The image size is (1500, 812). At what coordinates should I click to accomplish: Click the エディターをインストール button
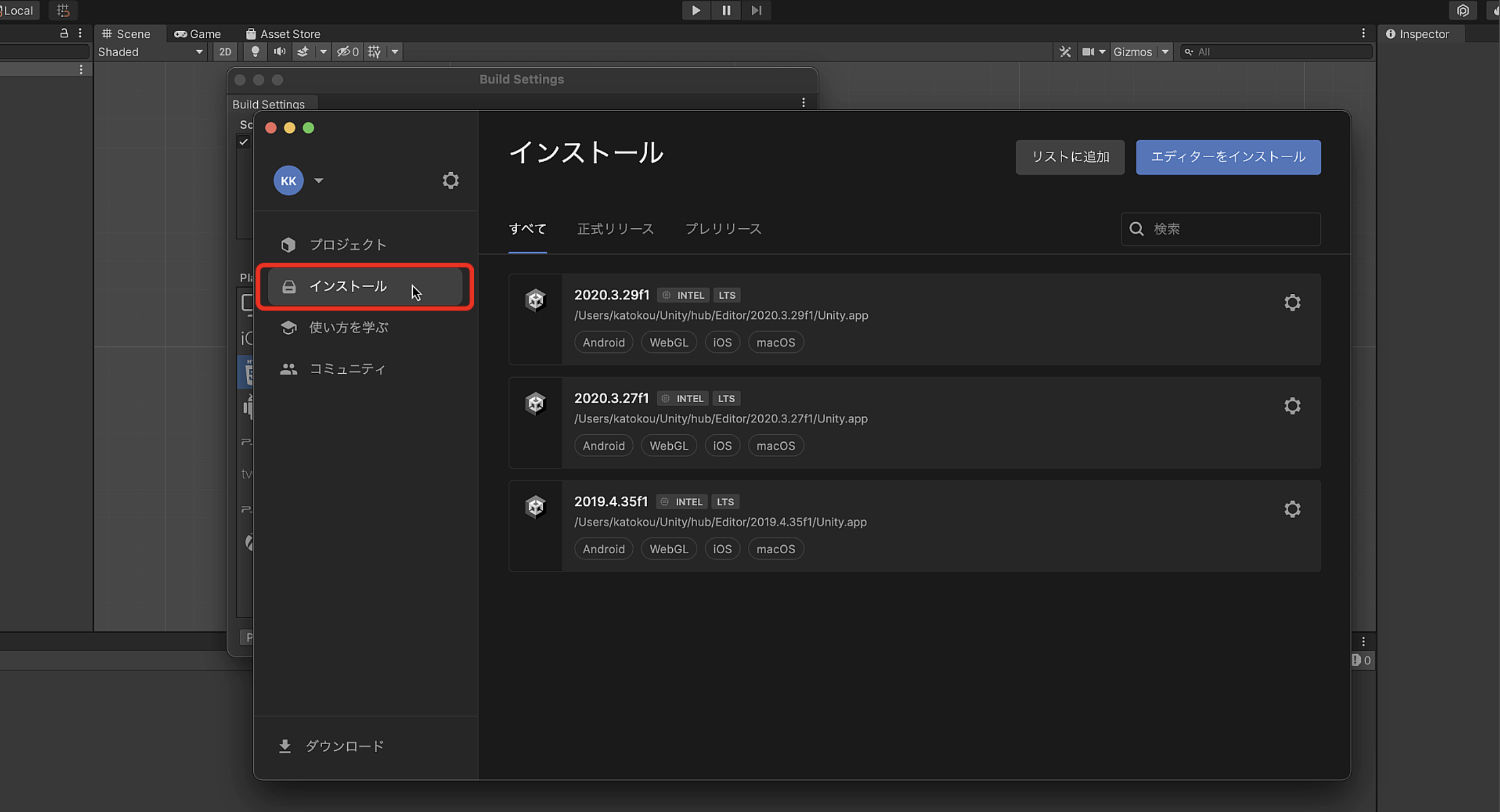point(1228,157)
